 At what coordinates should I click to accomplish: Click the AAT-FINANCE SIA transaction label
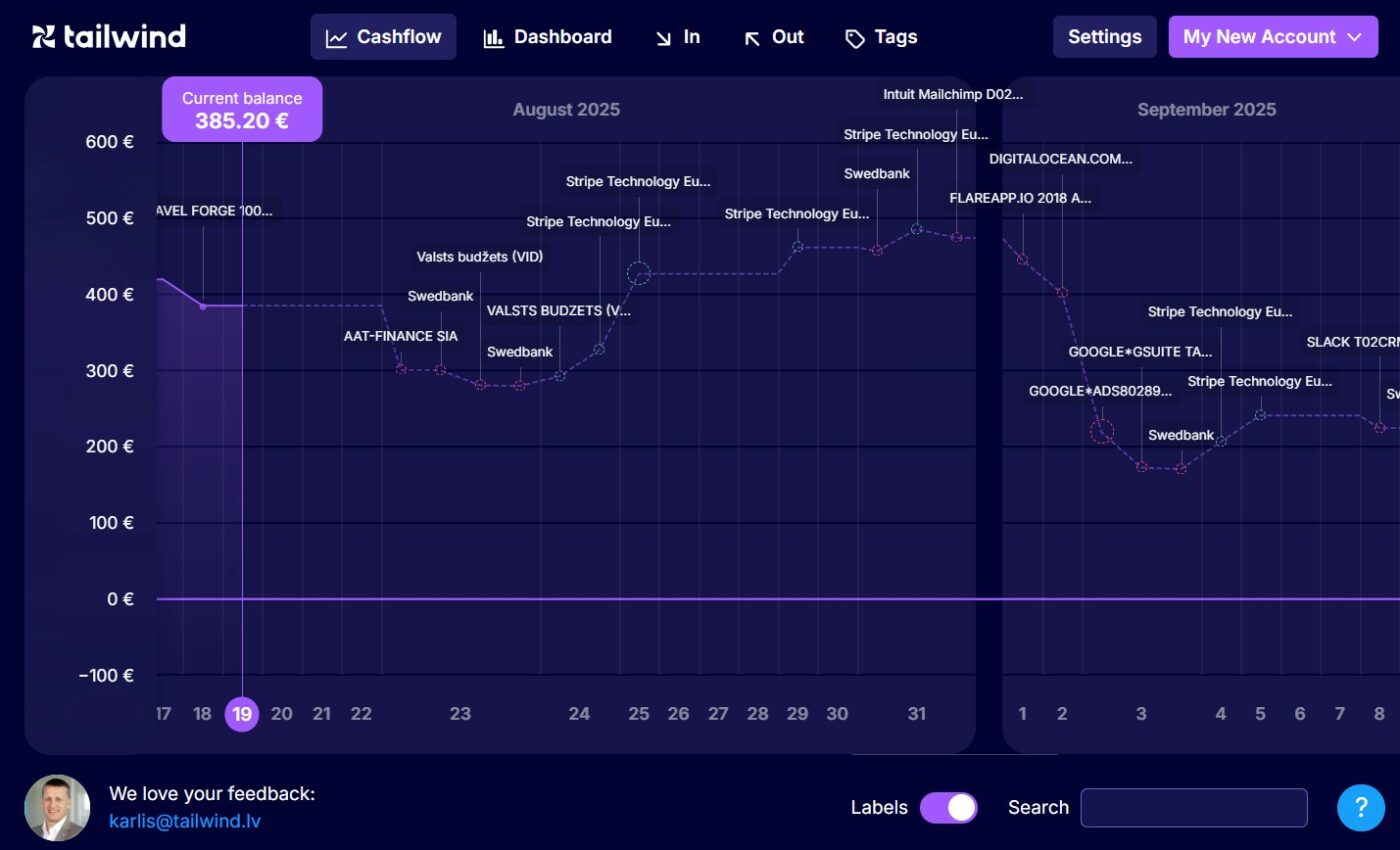[x=401, y=336]
